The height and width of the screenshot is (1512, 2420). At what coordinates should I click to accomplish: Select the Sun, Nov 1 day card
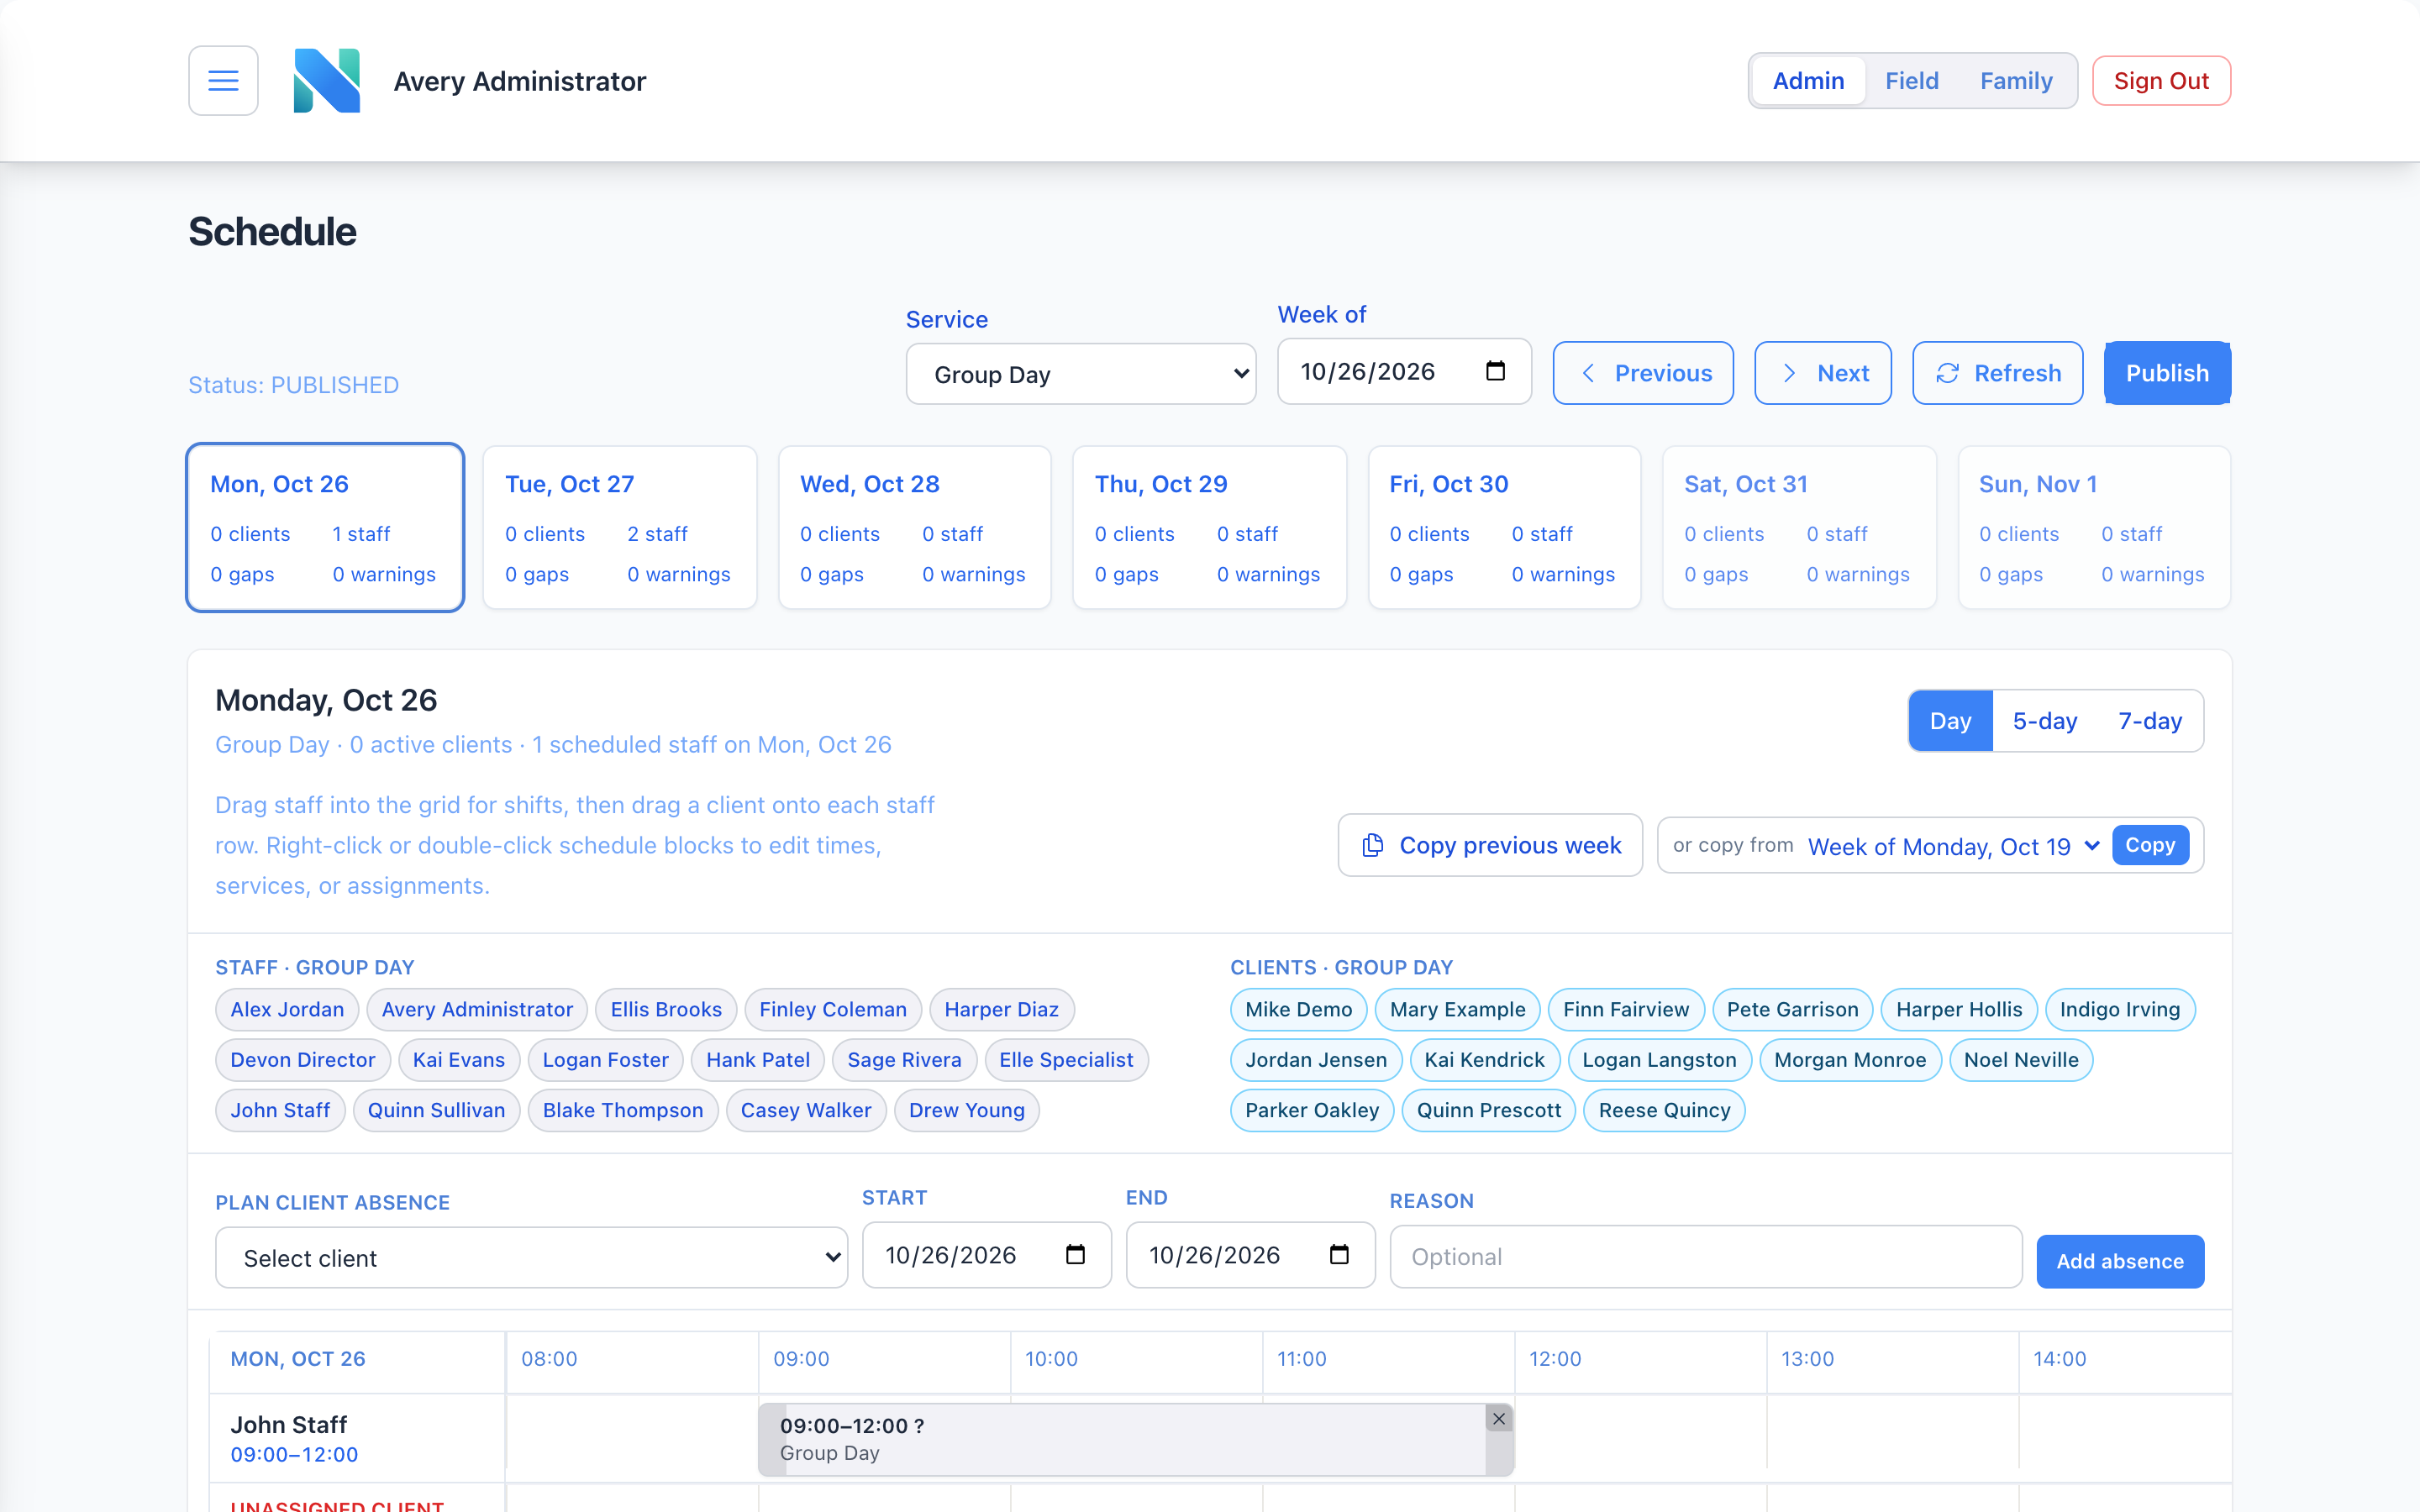(x=2094, y=527)
